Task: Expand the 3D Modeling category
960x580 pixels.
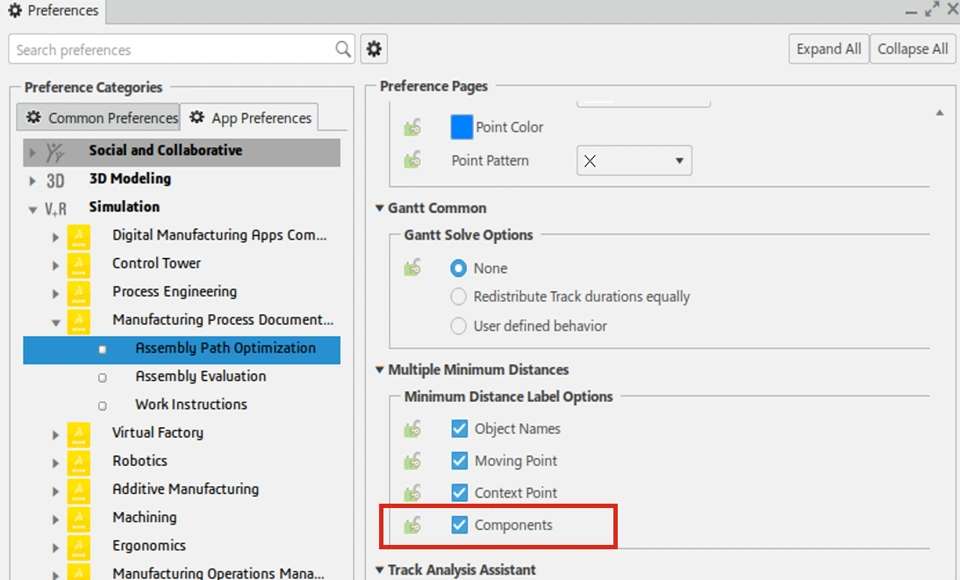Action: 32,179
